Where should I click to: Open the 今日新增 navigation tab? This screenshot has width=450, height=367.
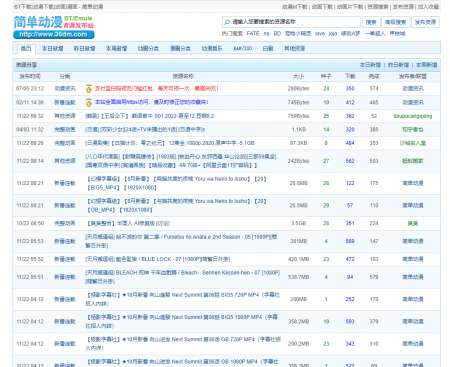click(53, 48)
